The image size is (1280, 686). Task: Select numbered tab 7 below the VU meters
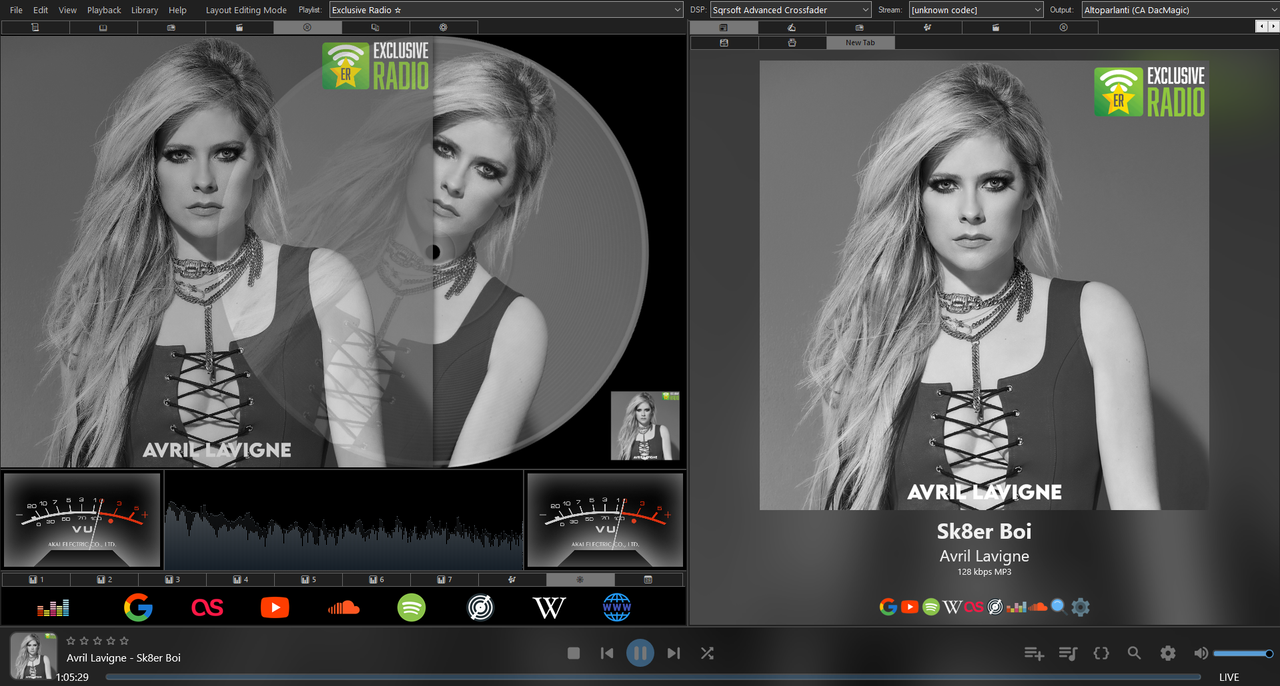click(x=444, y=580)
